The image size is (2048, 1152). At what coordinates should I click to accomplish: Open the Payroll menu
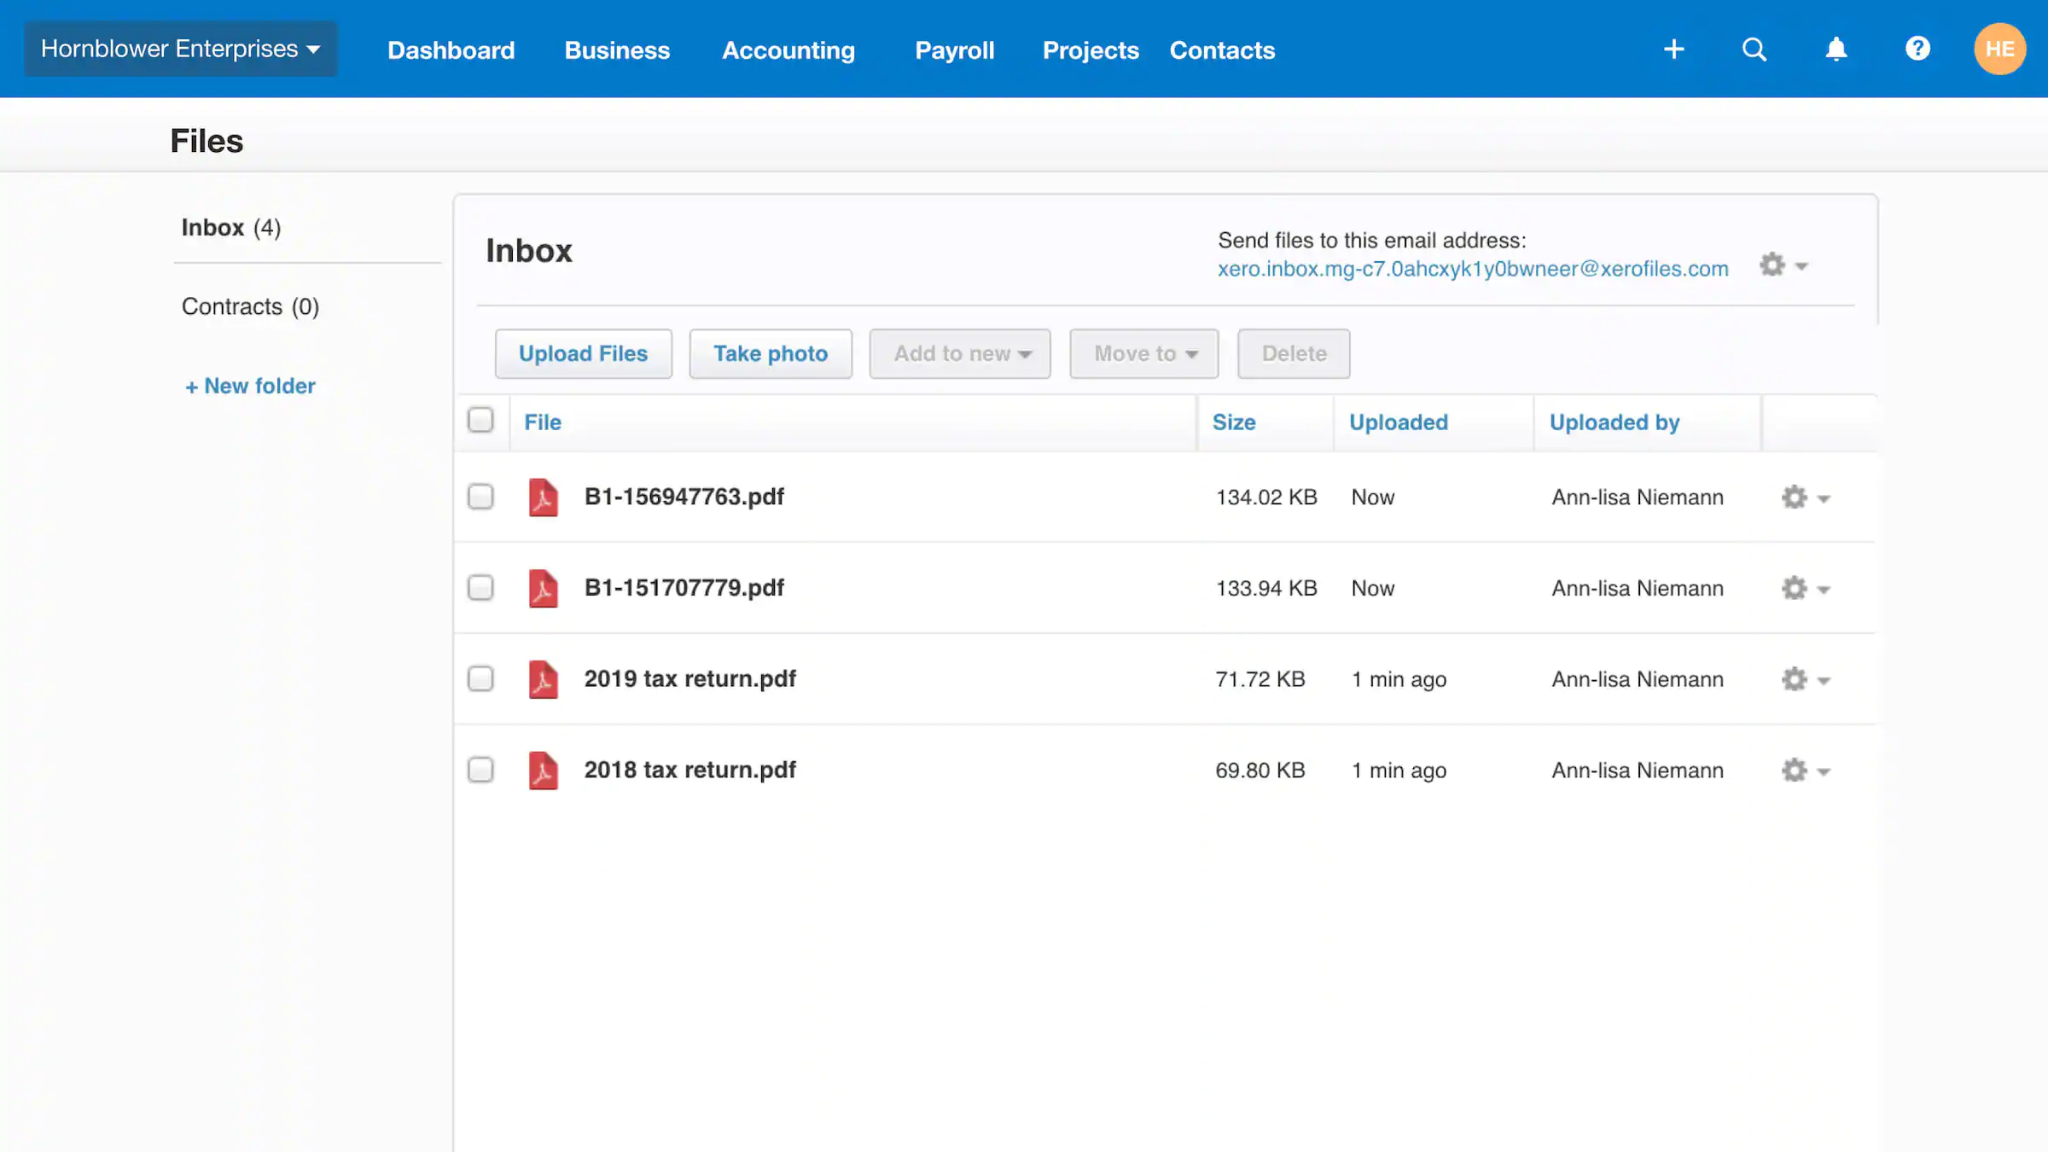(955, 50)
